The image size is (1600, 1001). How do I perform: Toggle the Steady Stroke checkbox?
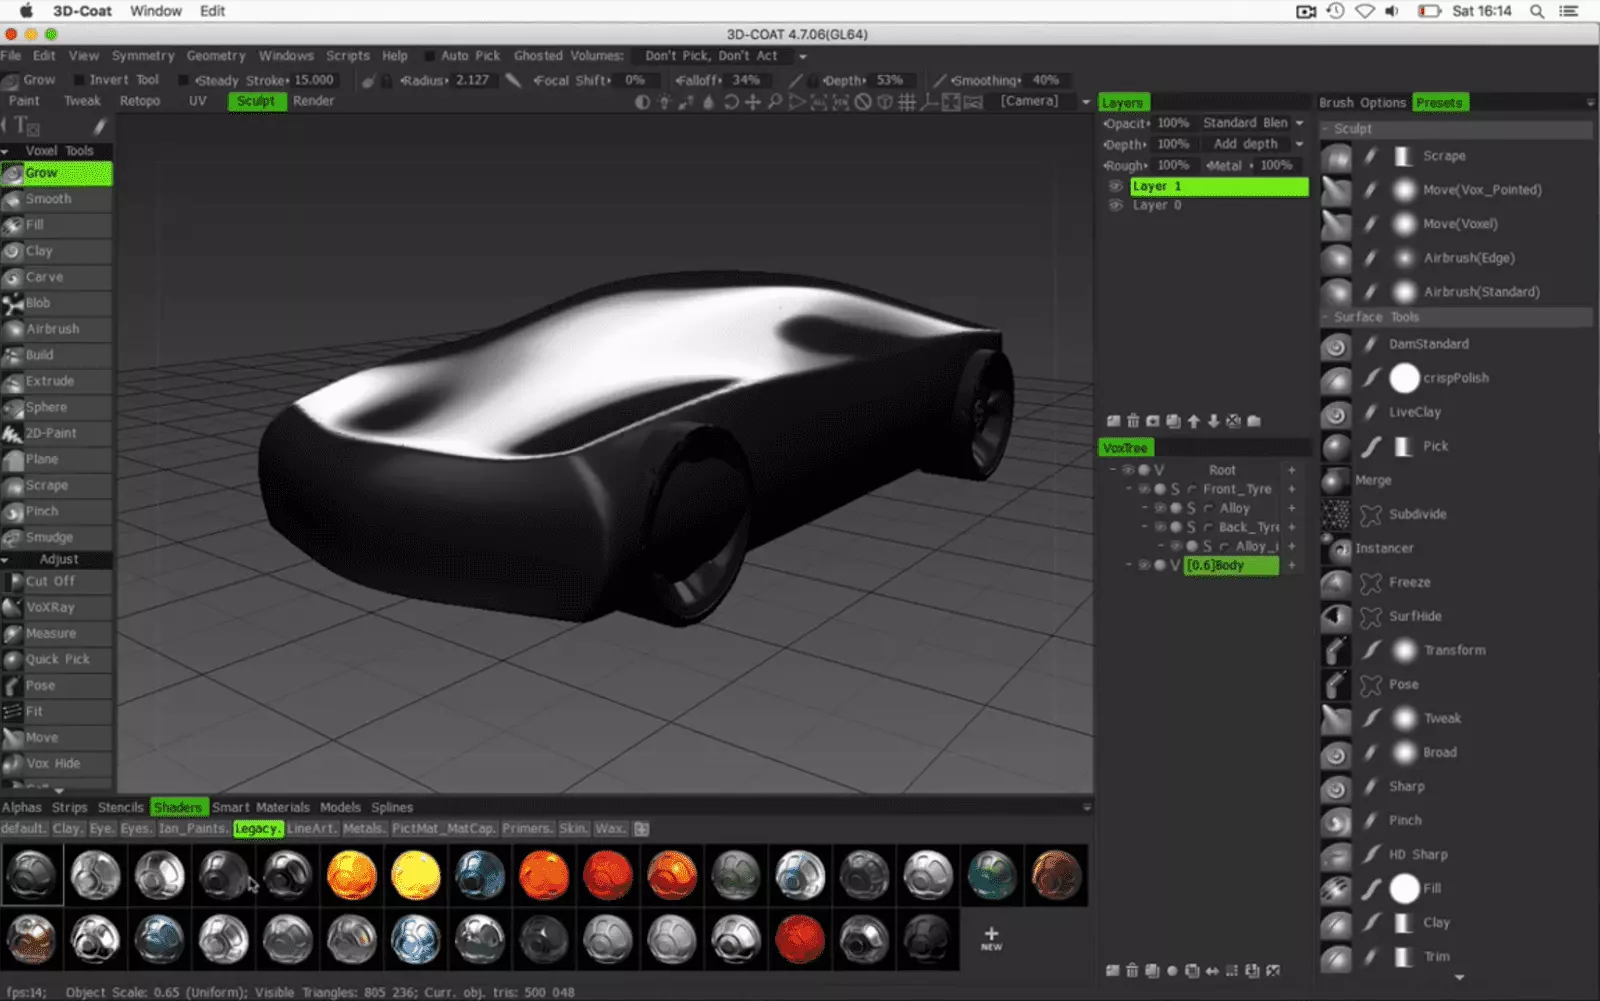pos(184,80)
